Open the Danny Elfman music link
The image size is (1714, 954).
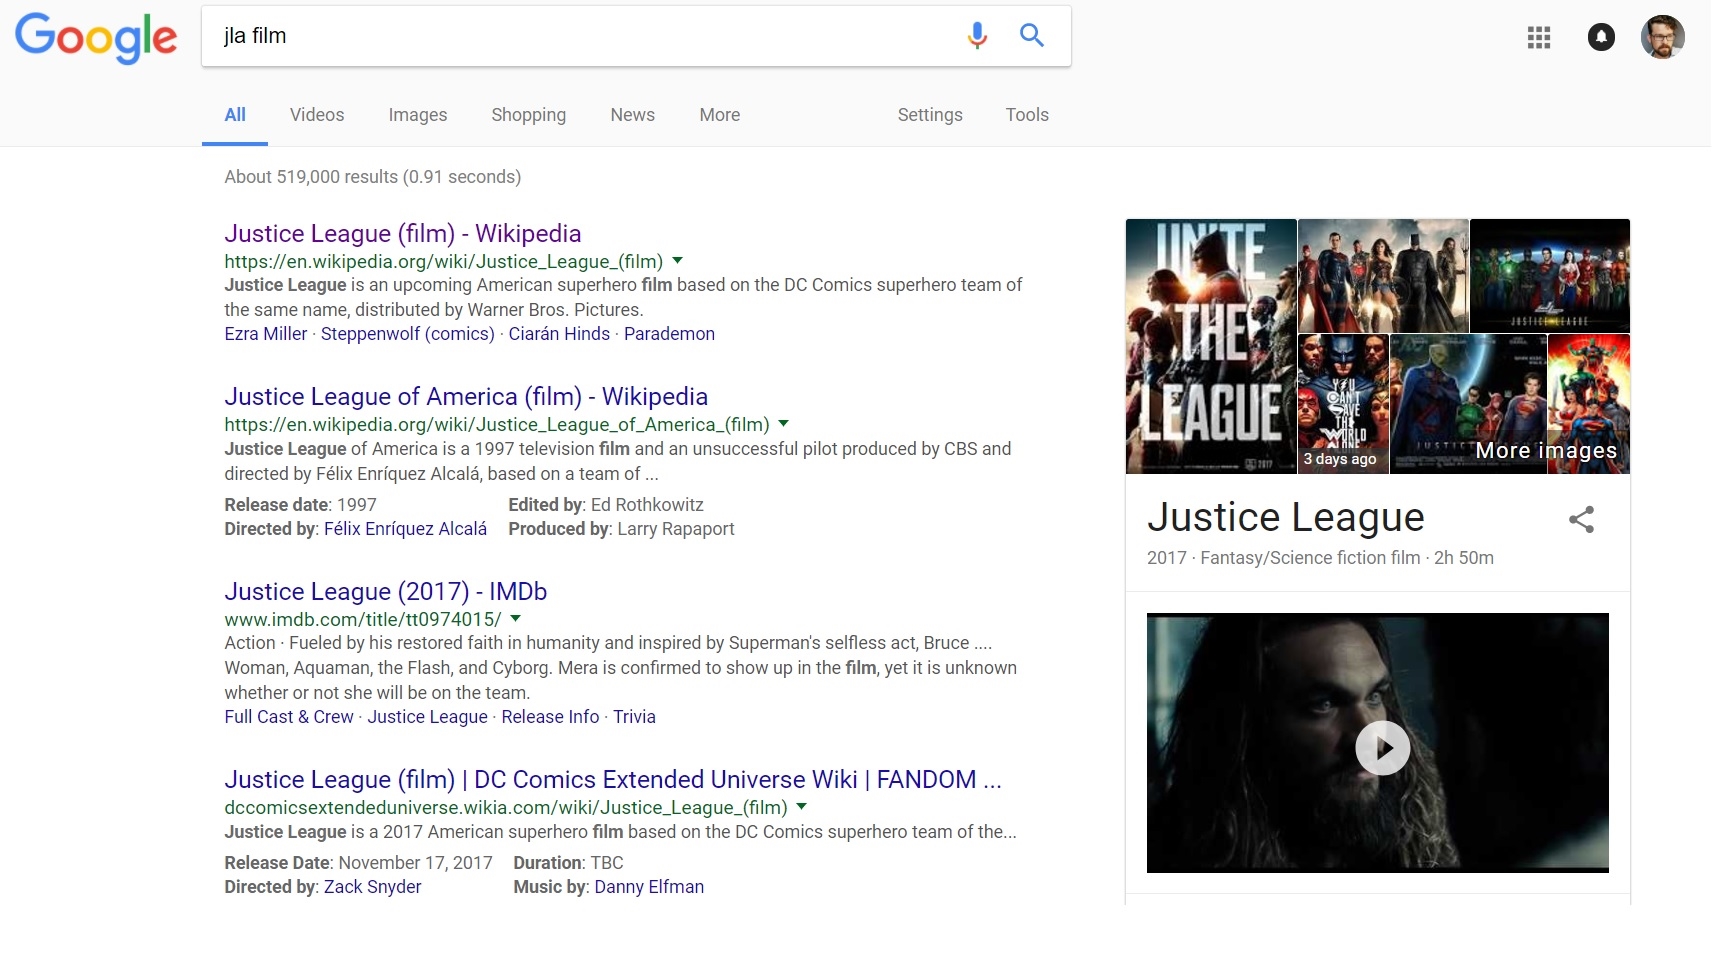click(x=649, y=887)
